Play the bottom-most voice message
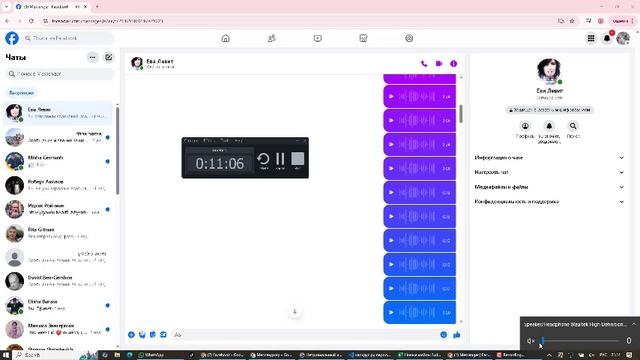Image resolution: width=640 pixels, height=360 pixels. pyautogui.click(x=391, y=313)
